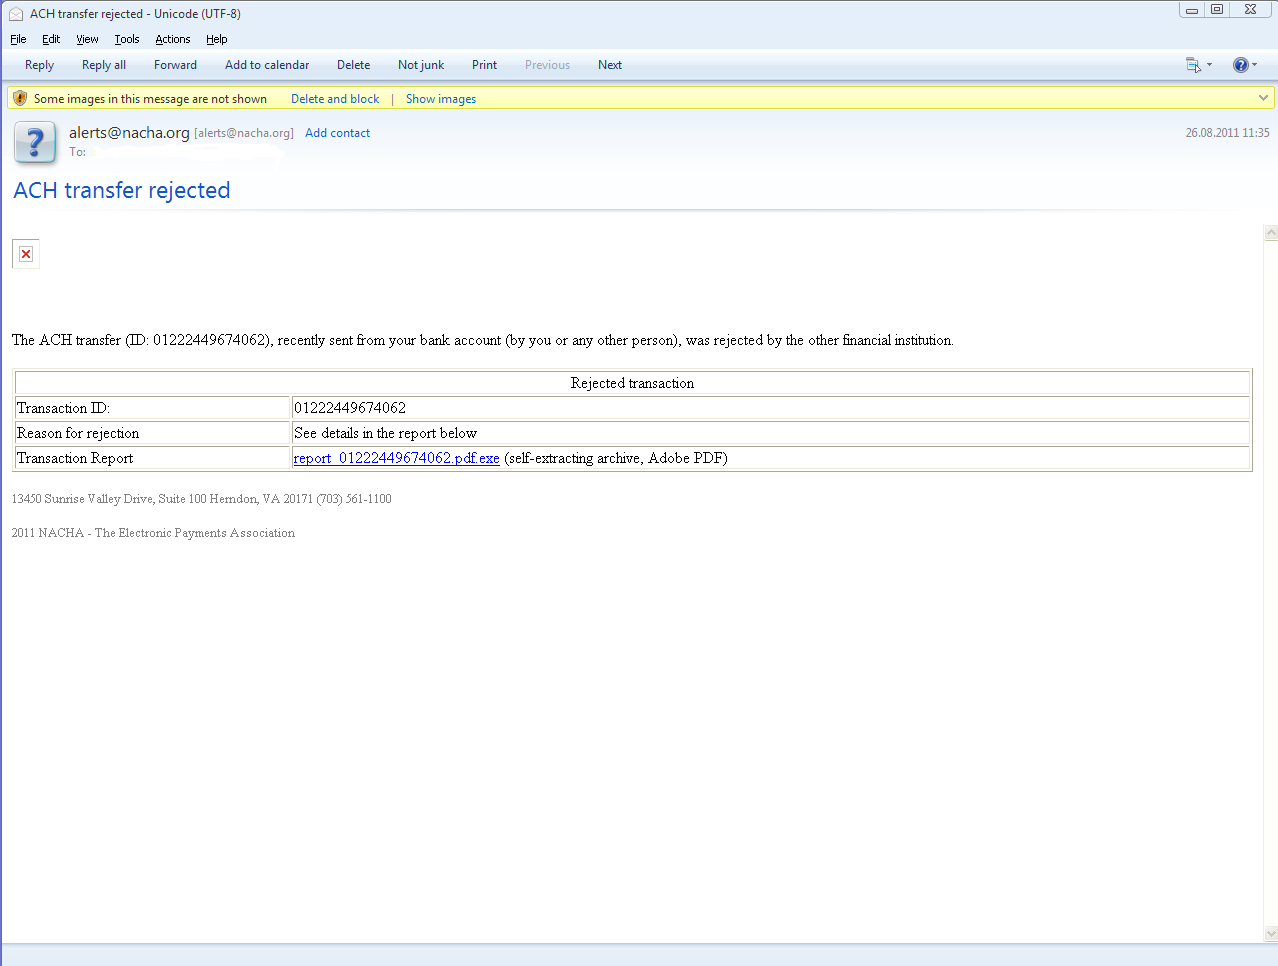The image size is (1278, 966).
Task: Open the View menu
Action: pyautogui.click(x=87, y=39)
